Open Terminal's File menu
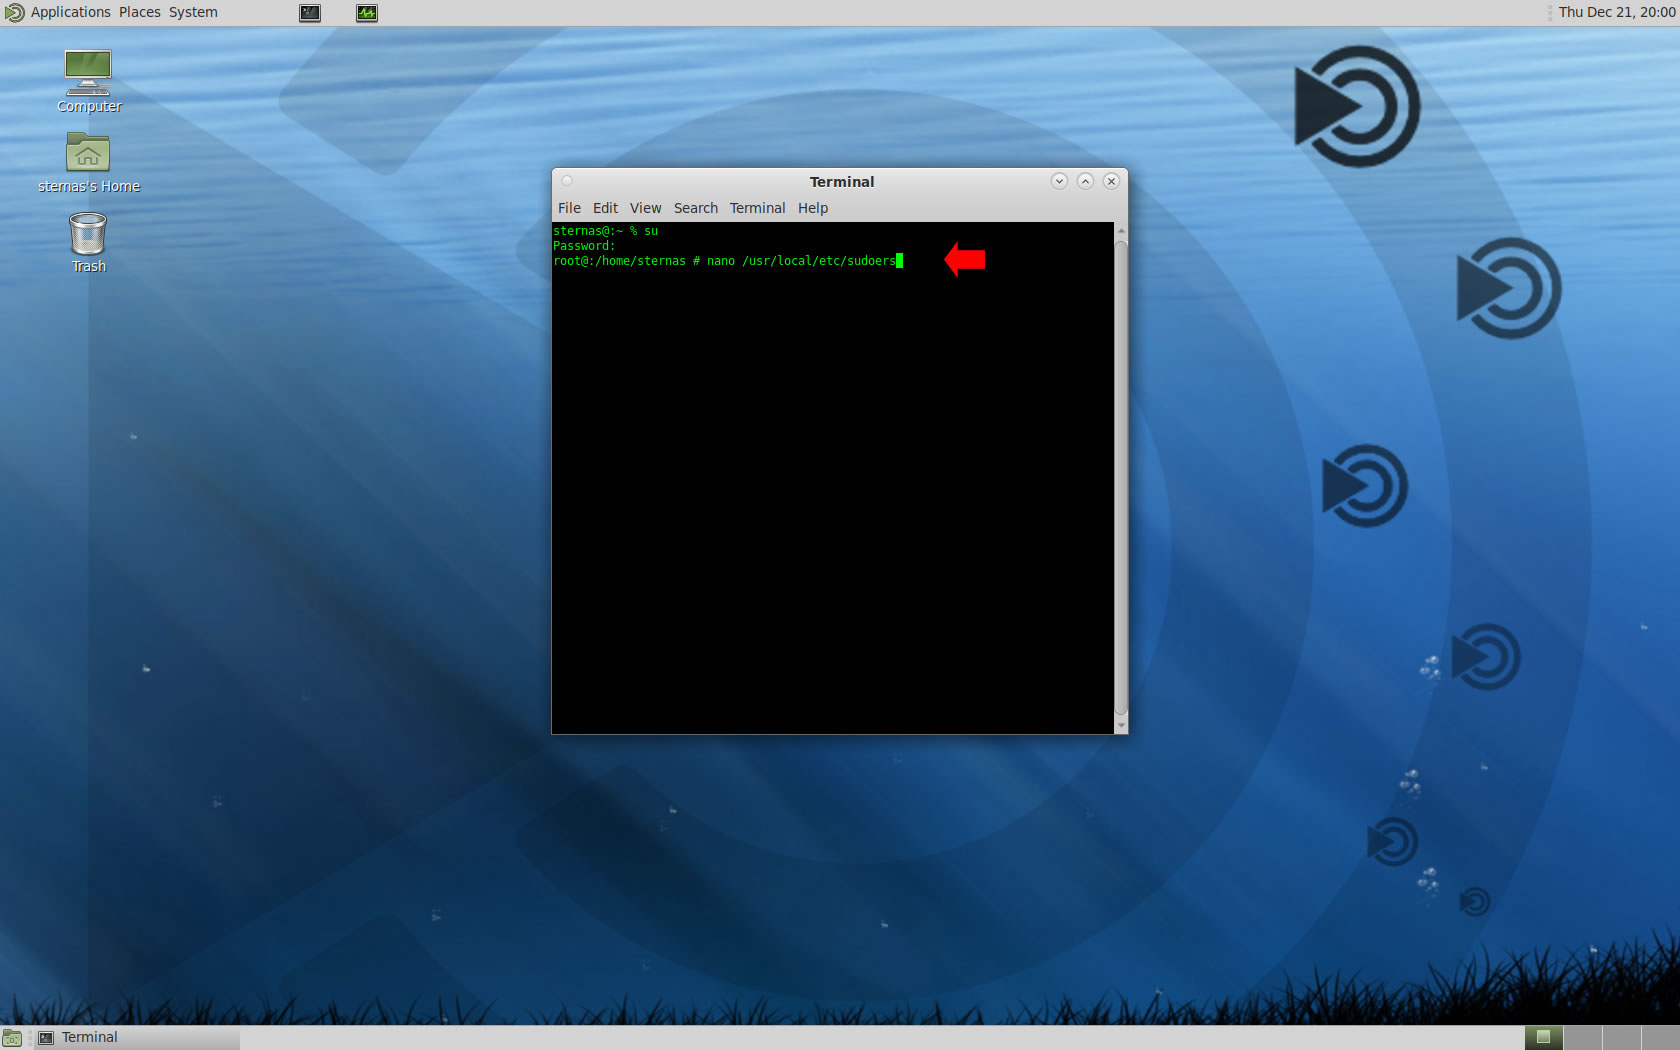Viewport: 1680px width, 1050px height. click(569, 208)
